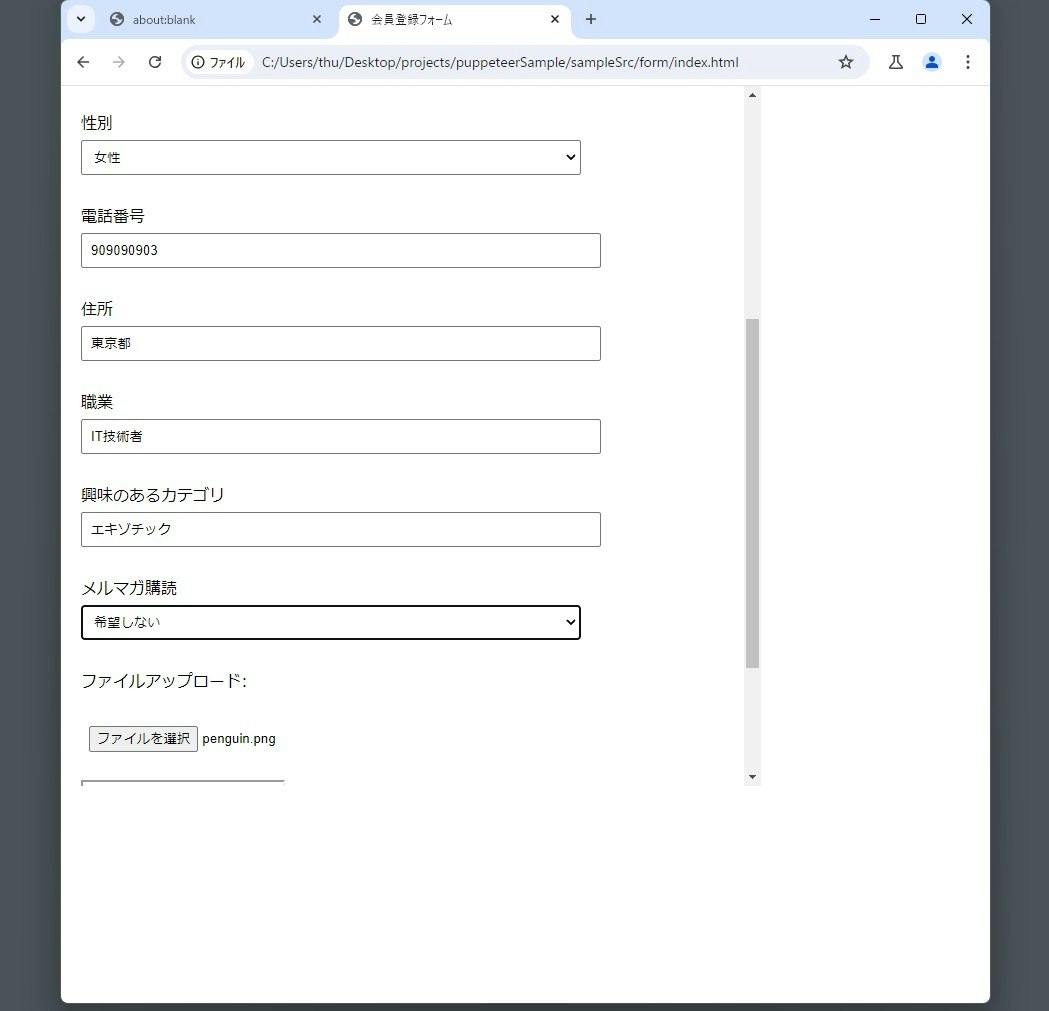Open the ファイル site information badge
The image size is (1049, 1011).
point(219,62)
